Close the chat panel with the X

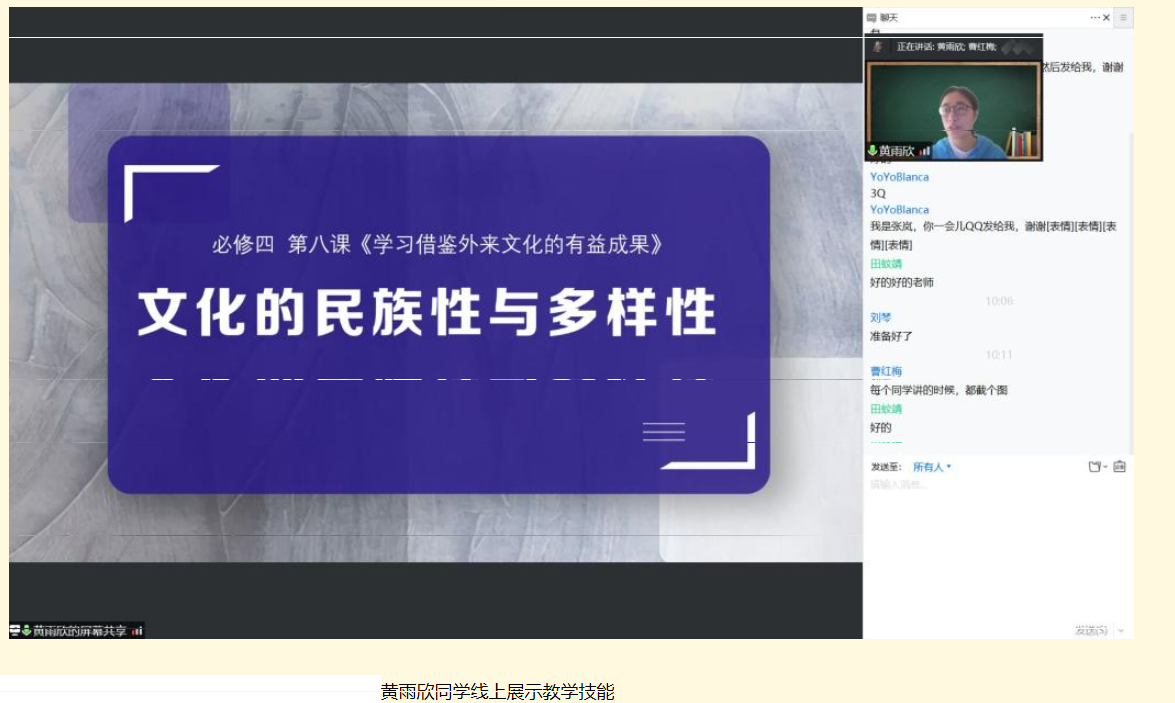(1107, 18)
